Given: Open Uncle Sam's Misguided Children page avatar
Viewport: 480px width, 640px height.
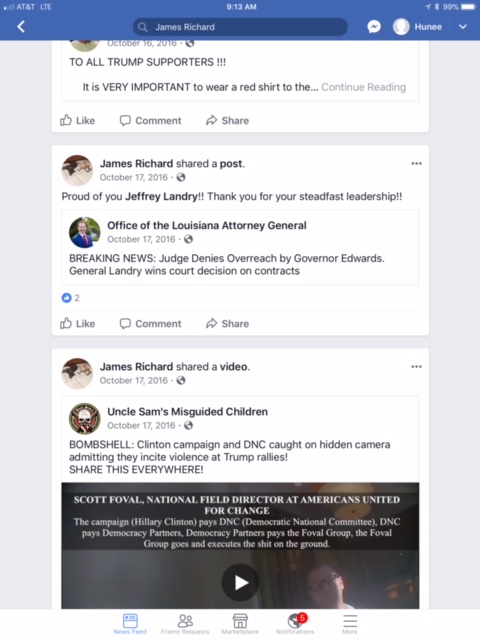Looking at the screenshot, I should (x=84, y=419).
